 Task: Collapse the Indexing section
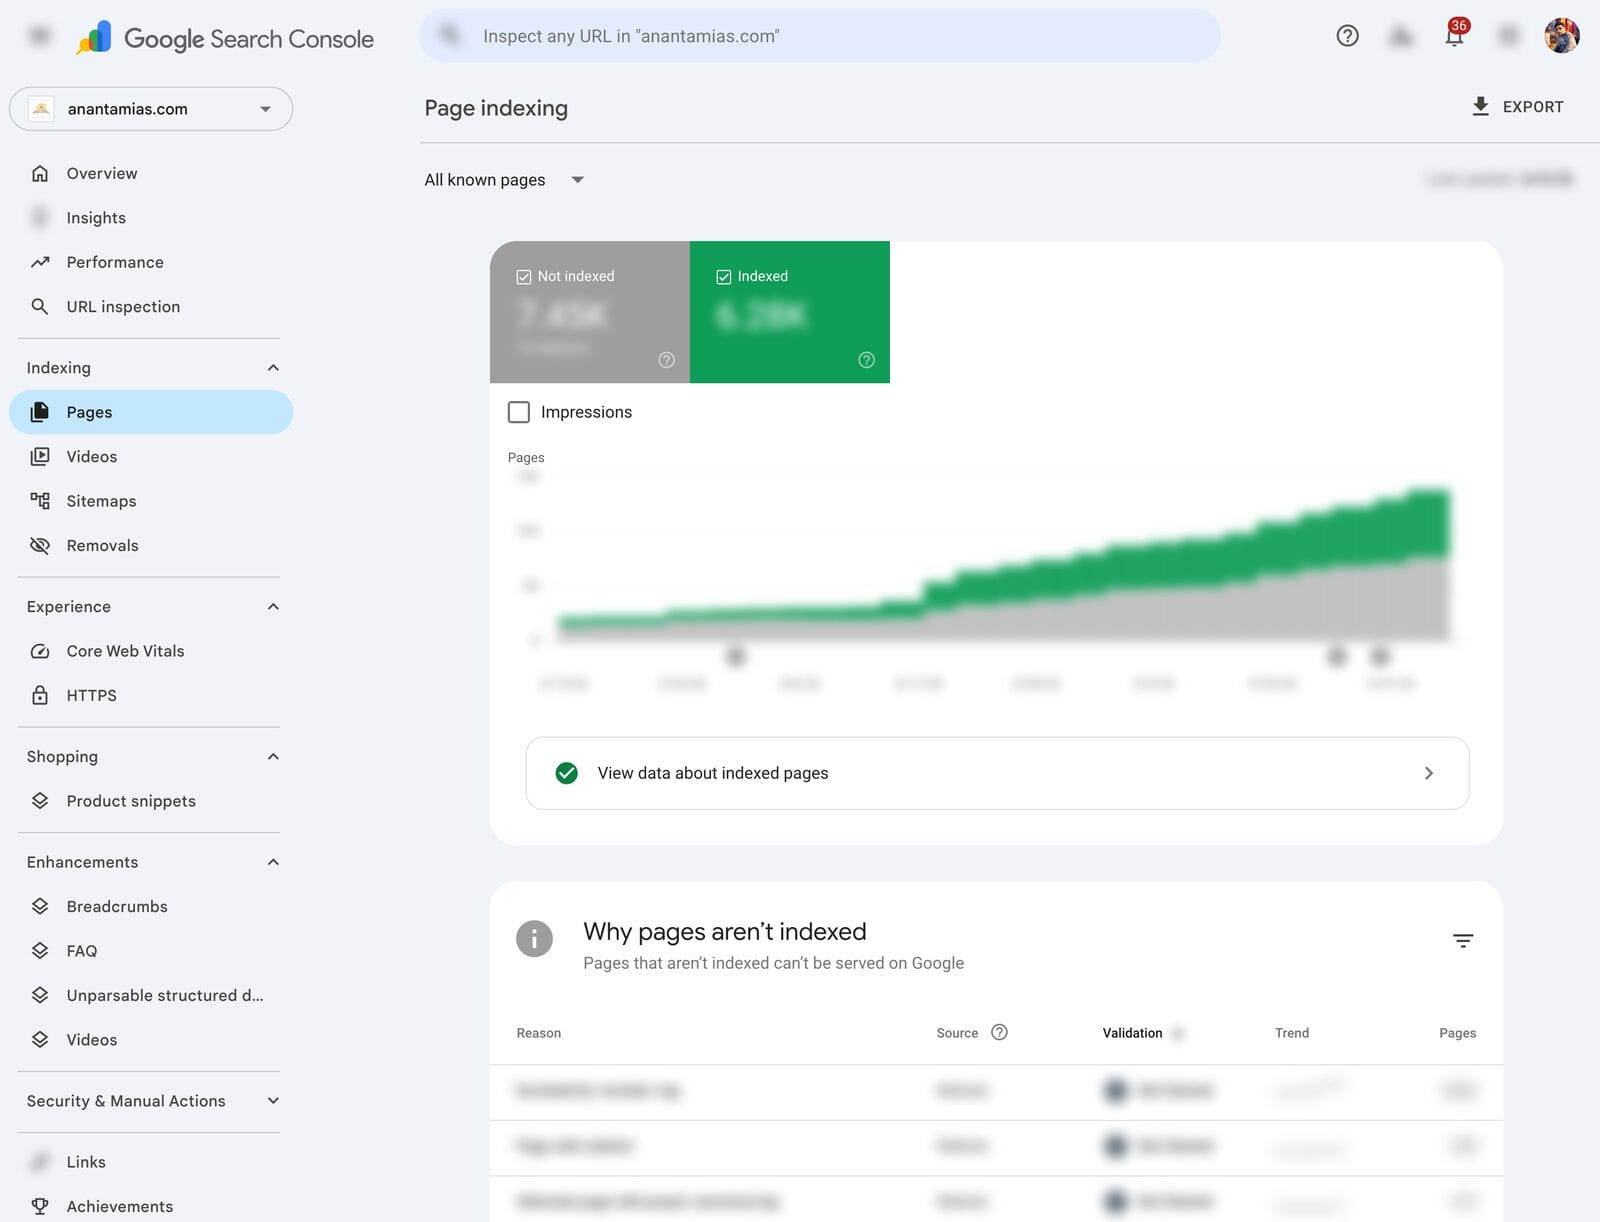(273, 368)
